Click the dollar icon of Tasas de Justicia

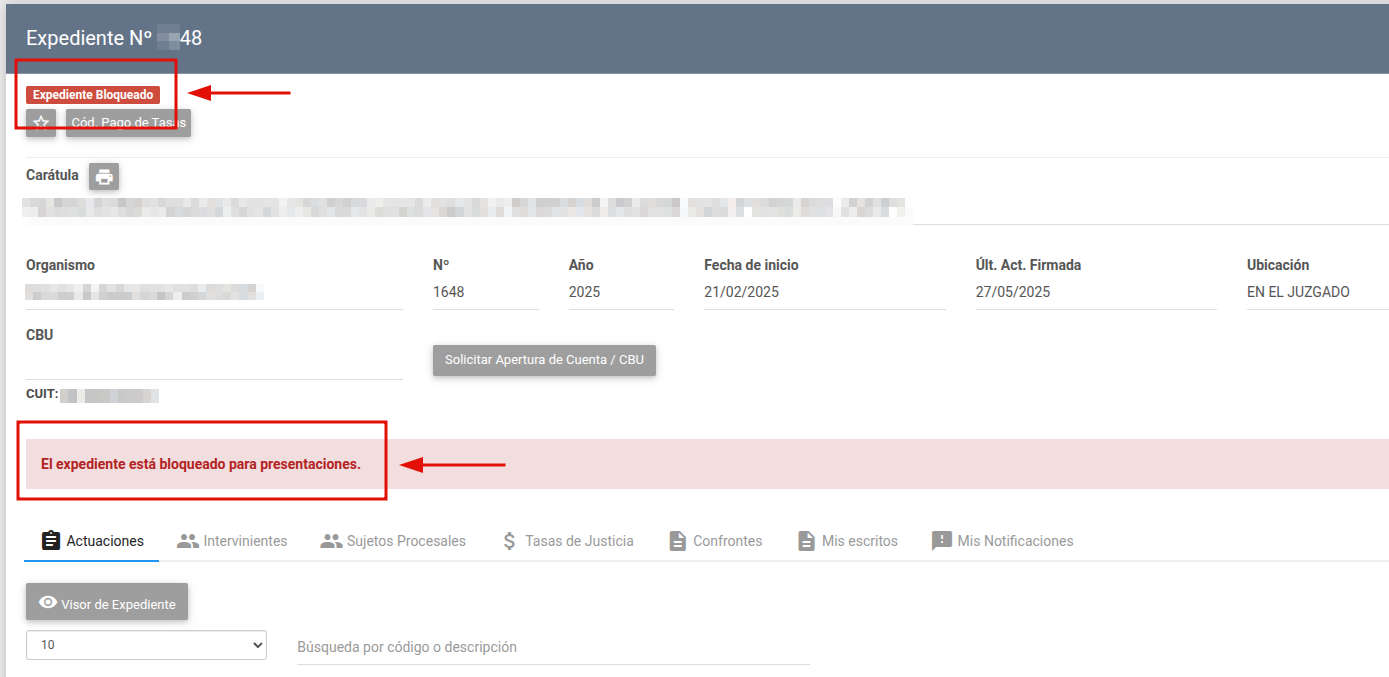[509, 541]
